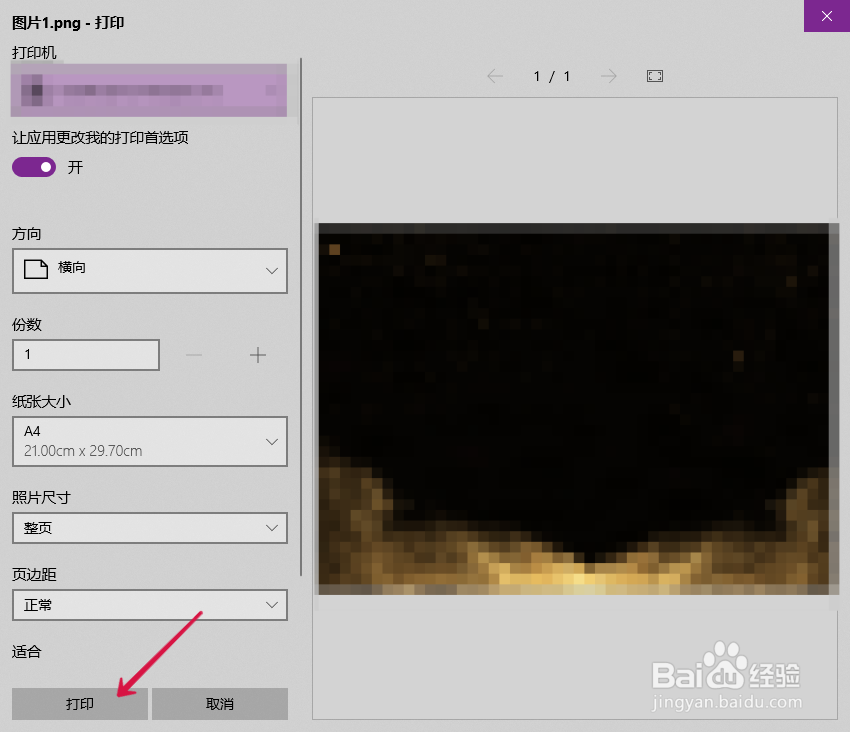
Task: Click the 适合 section label
Action: (27, 651)
